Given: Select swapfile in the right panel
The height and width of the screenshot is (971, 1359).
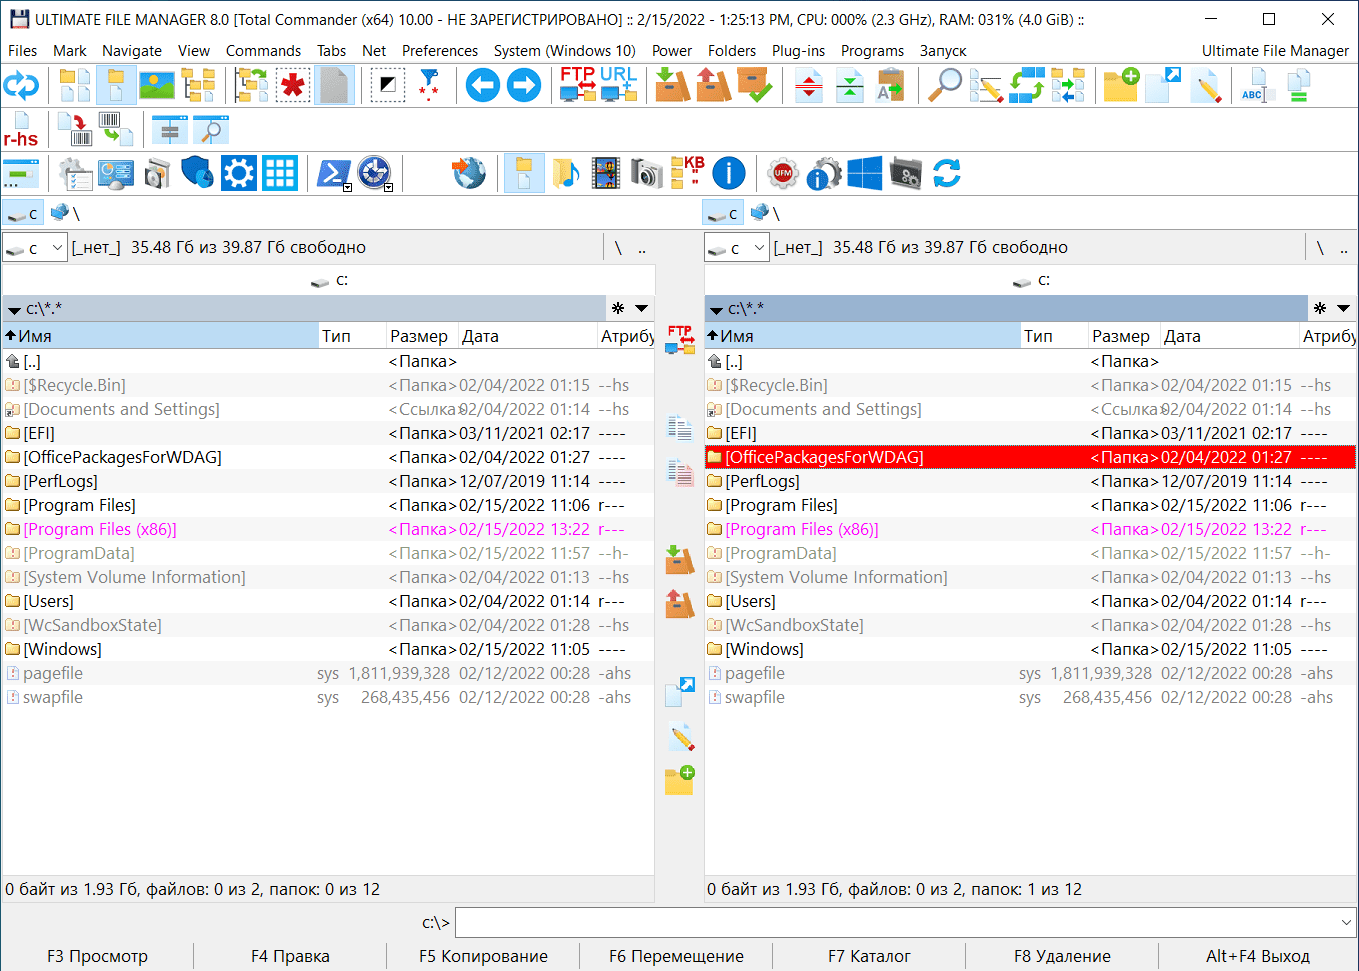Looking at the screenshot, I should click(1030, 697).
